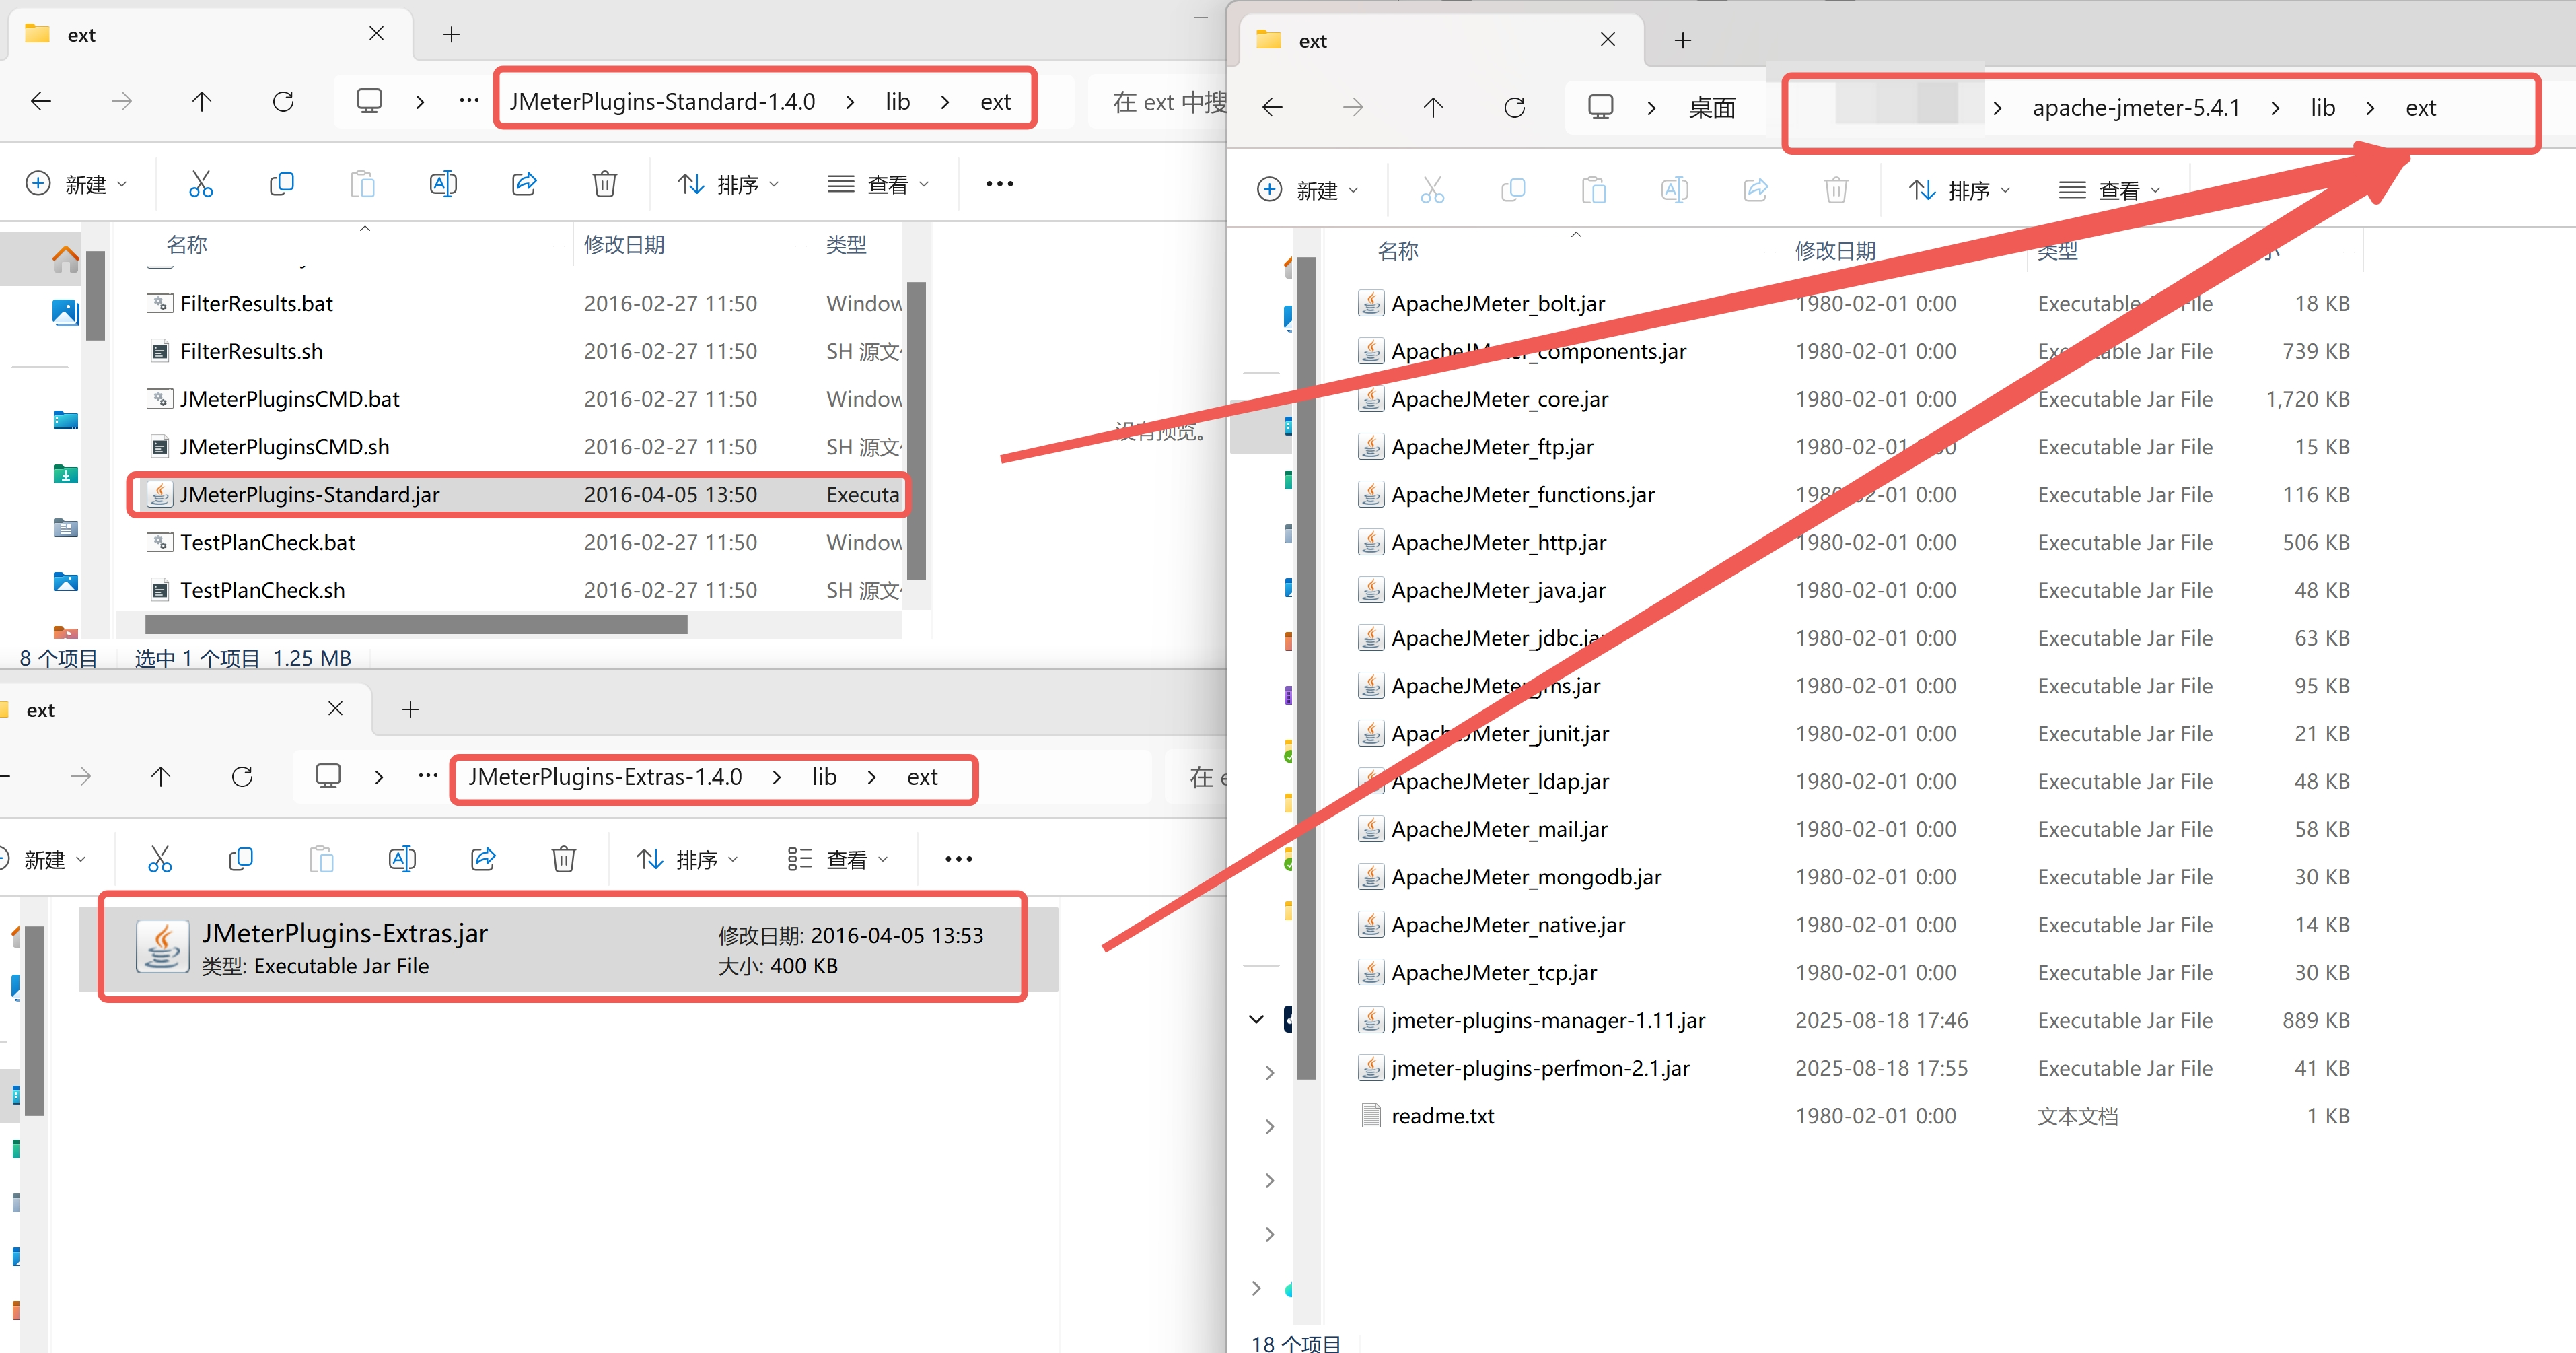Collapse the expanded sidebar tree chevron in apache-jmeter window
2576x1353 pixels.
(x=1256, y=1019)
